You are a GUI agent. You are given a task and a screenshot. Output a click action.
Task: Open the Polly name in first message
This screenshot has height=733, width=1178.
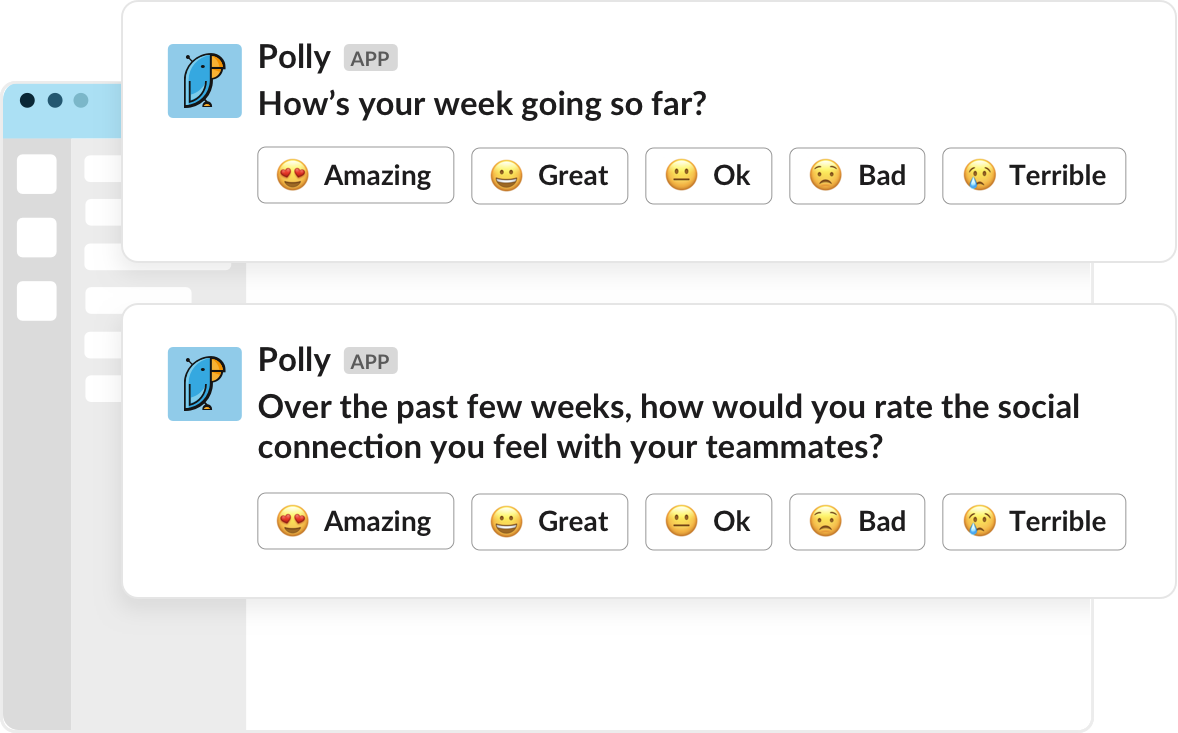point(294,58)
